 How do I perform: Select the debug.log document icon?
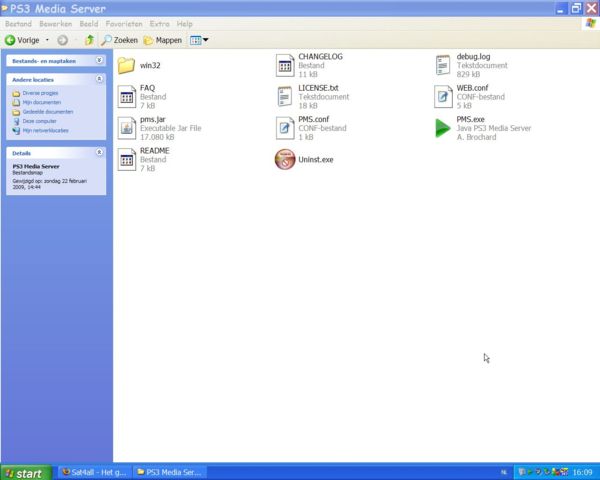tap(443, 65)
